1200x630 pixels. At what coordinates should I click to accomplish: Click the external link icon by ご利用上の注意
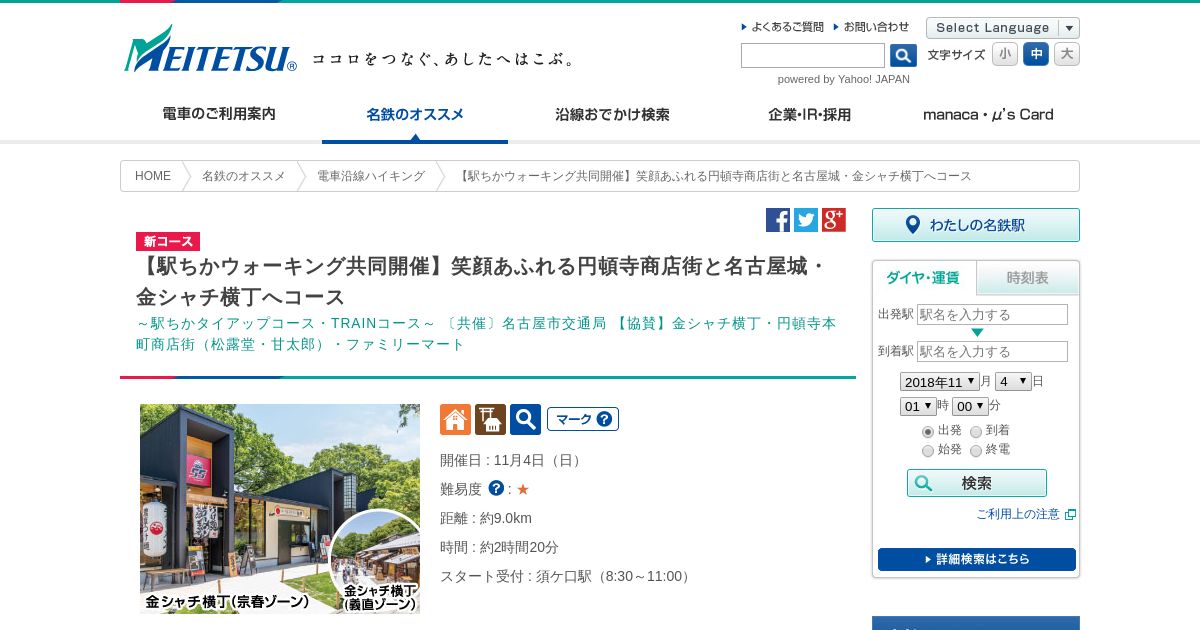[x=1070, y=514]
